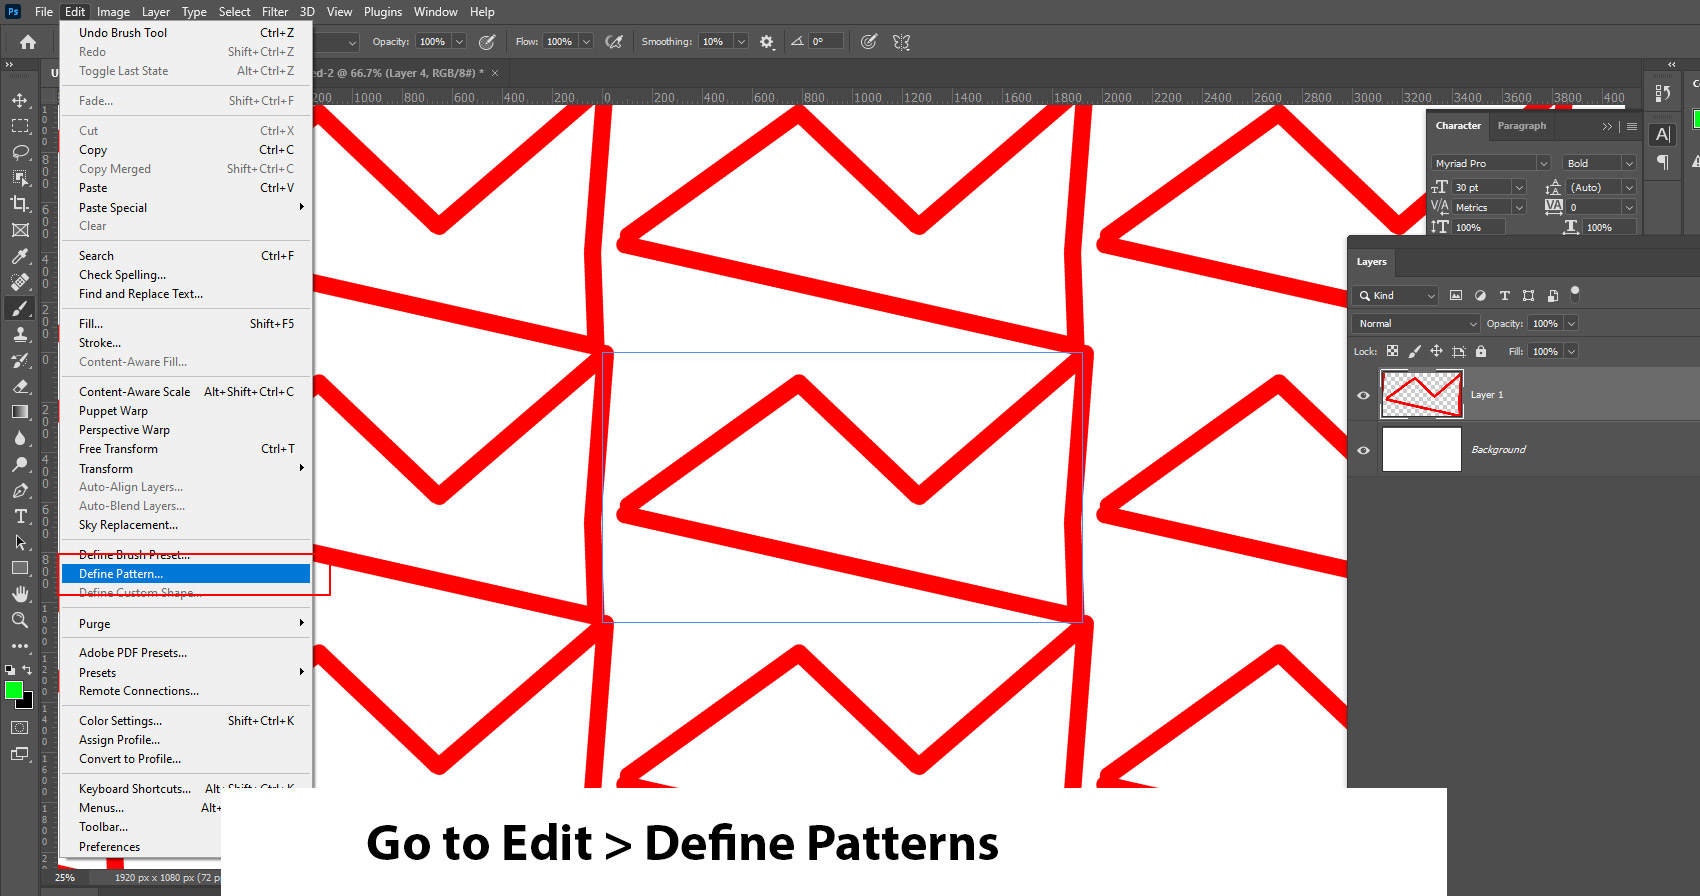Click Free Transform in Edit menu

118,449
